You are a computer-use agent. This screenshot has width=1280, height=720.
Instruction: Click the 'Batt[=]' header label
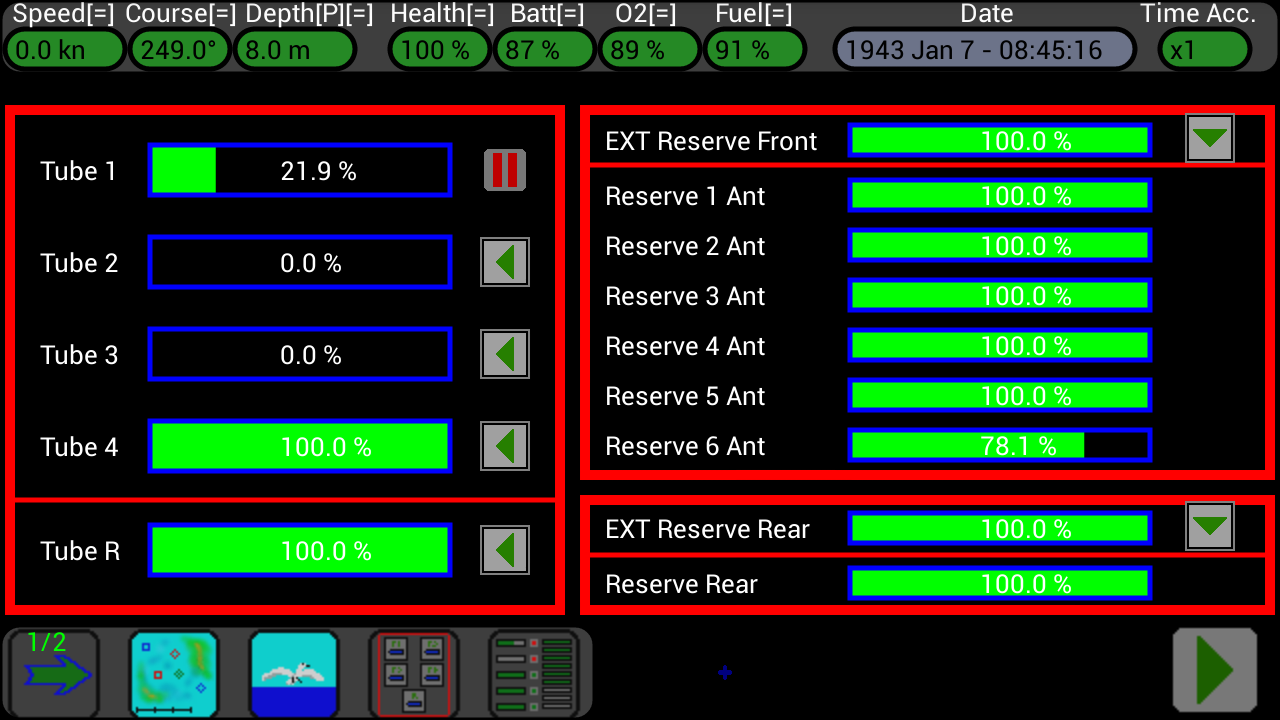point(547,14)
